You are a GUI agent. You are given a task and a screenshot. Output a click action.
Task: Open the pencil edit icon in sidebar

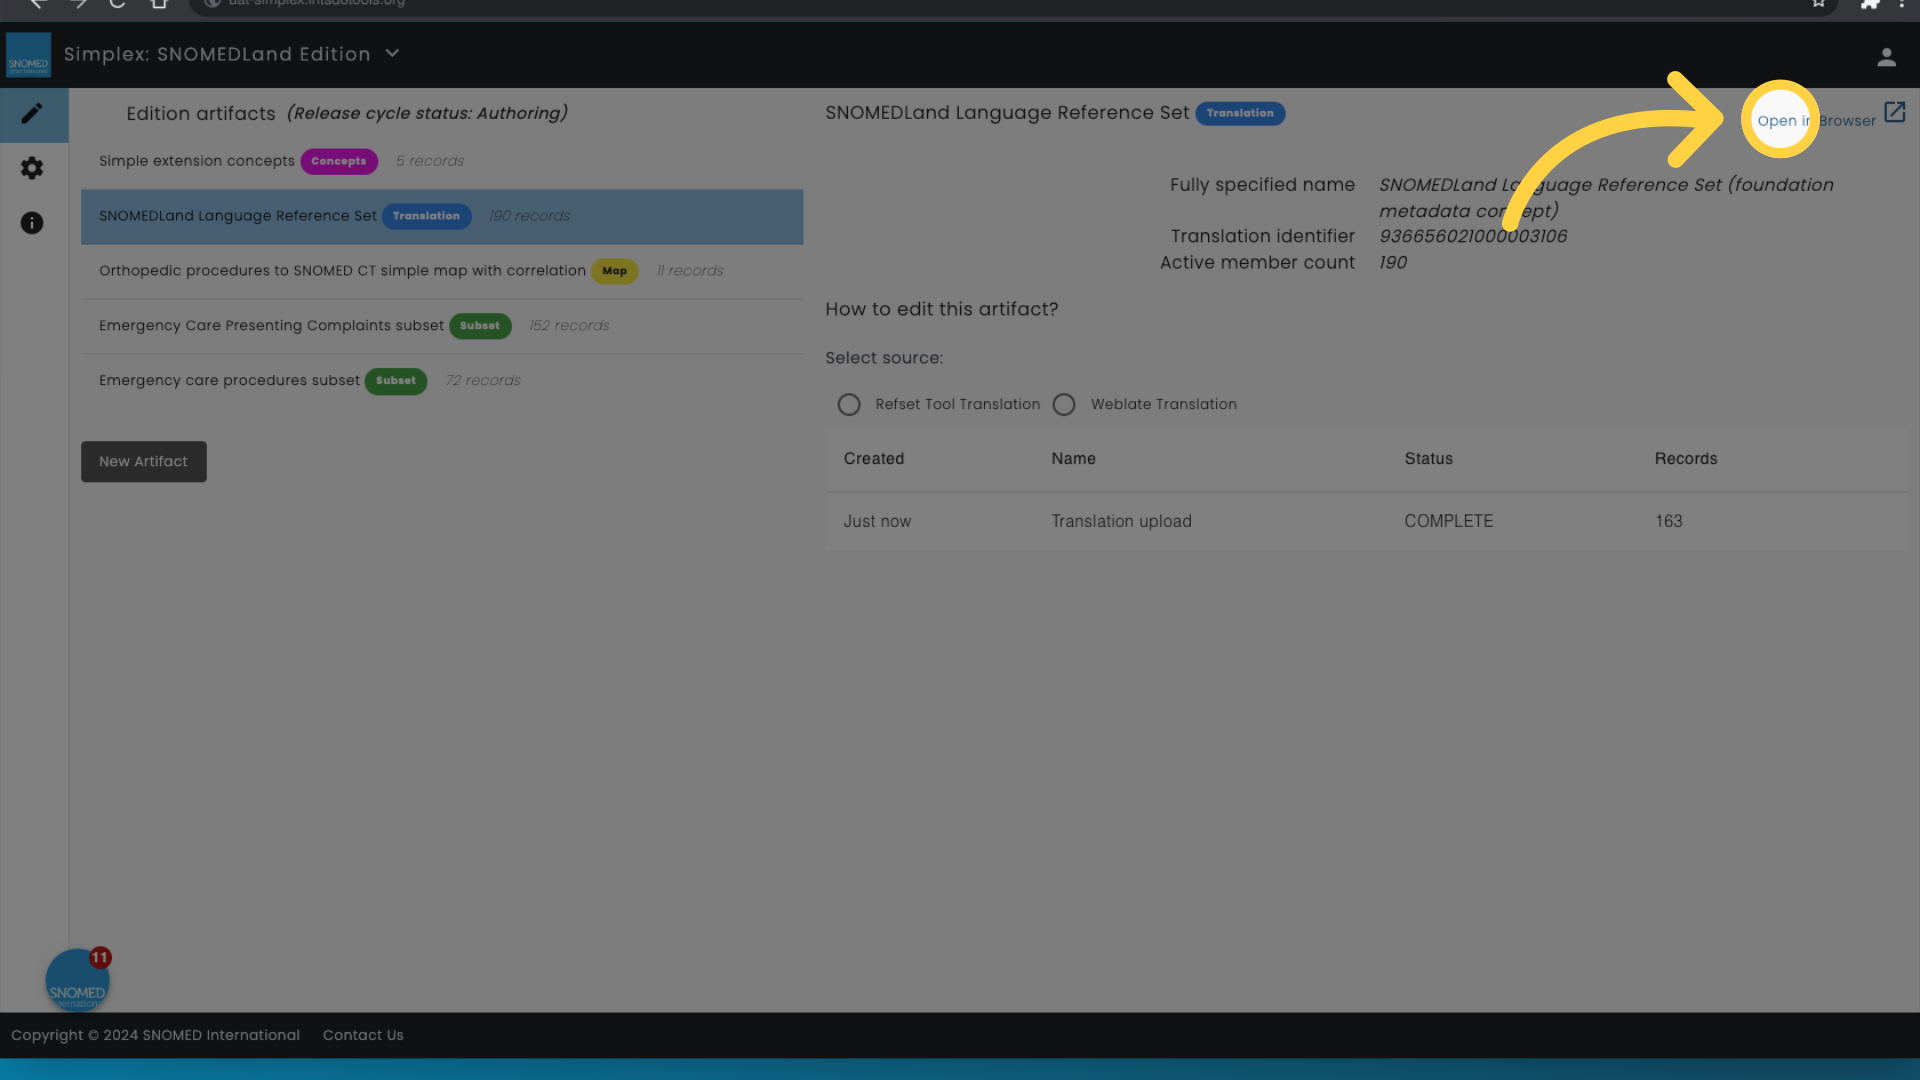point(32,114)
